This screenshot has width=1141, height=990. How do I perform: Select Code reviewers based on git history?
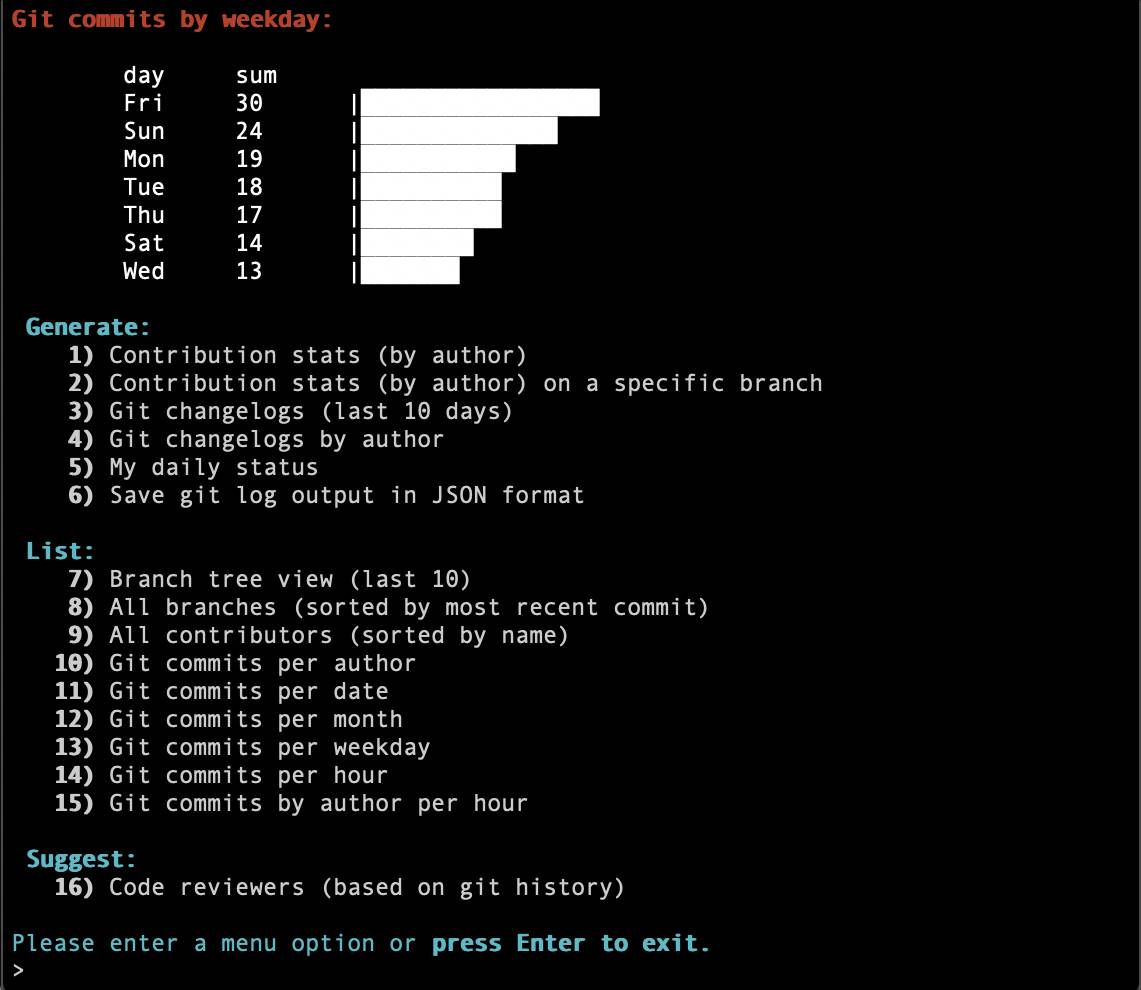coord(366,887)
